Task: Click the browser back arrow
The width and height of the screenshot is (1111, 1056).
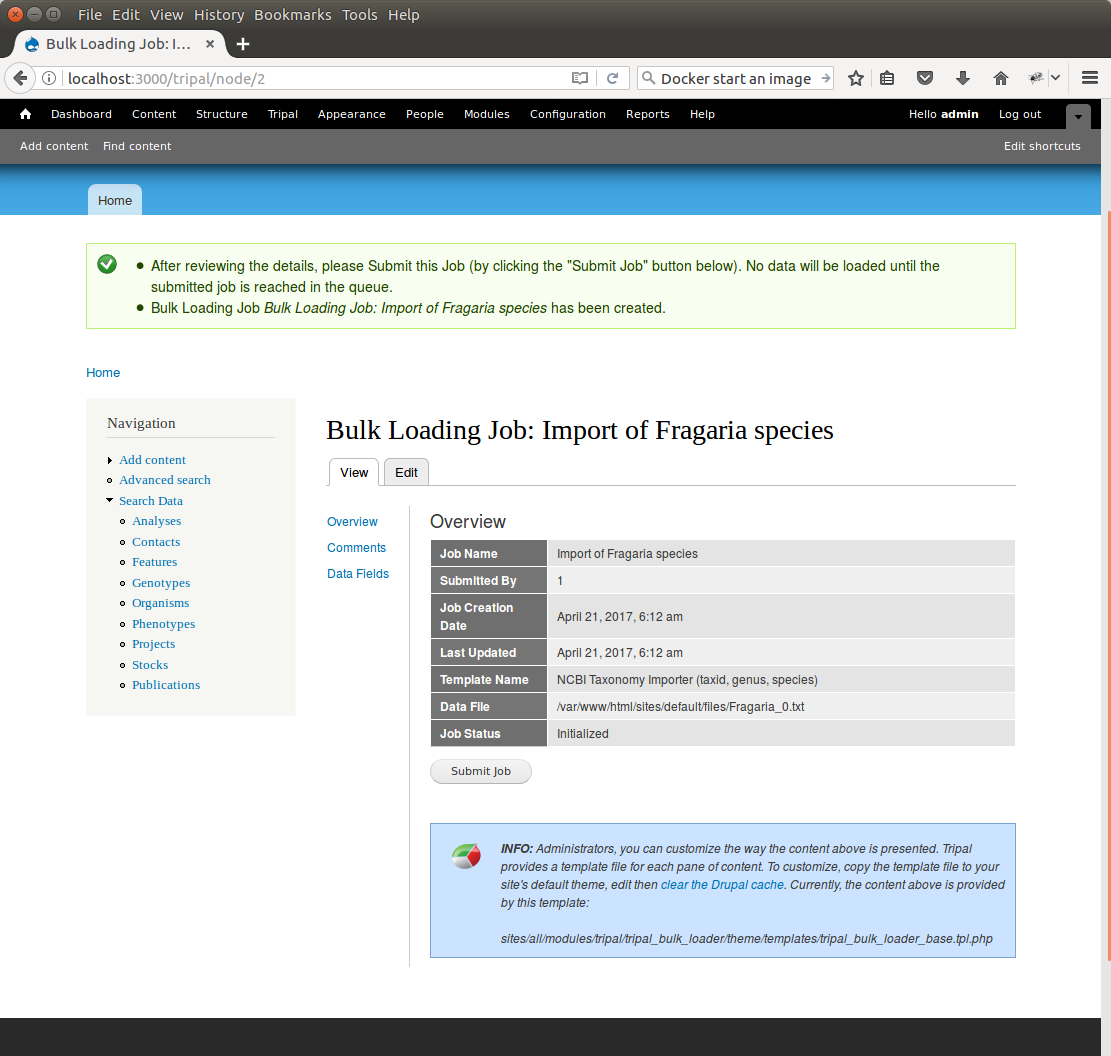Action: pyautogui.click(x=20, y=78)
